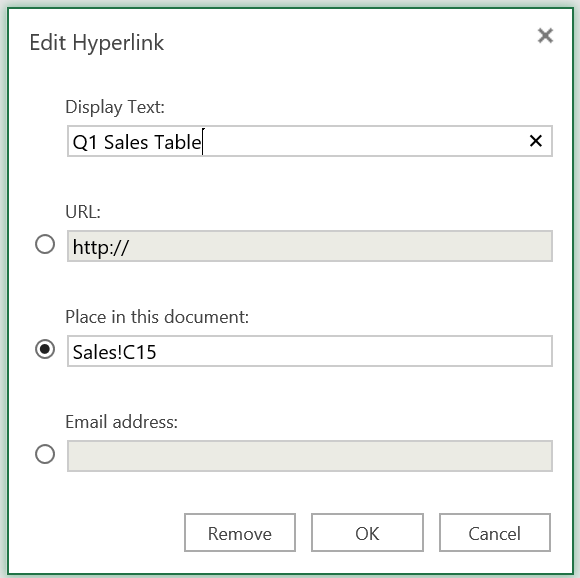Select the URL radio button
Image resolution: width=580 pixels, height=578 pixels.
(x=45, y=244)
